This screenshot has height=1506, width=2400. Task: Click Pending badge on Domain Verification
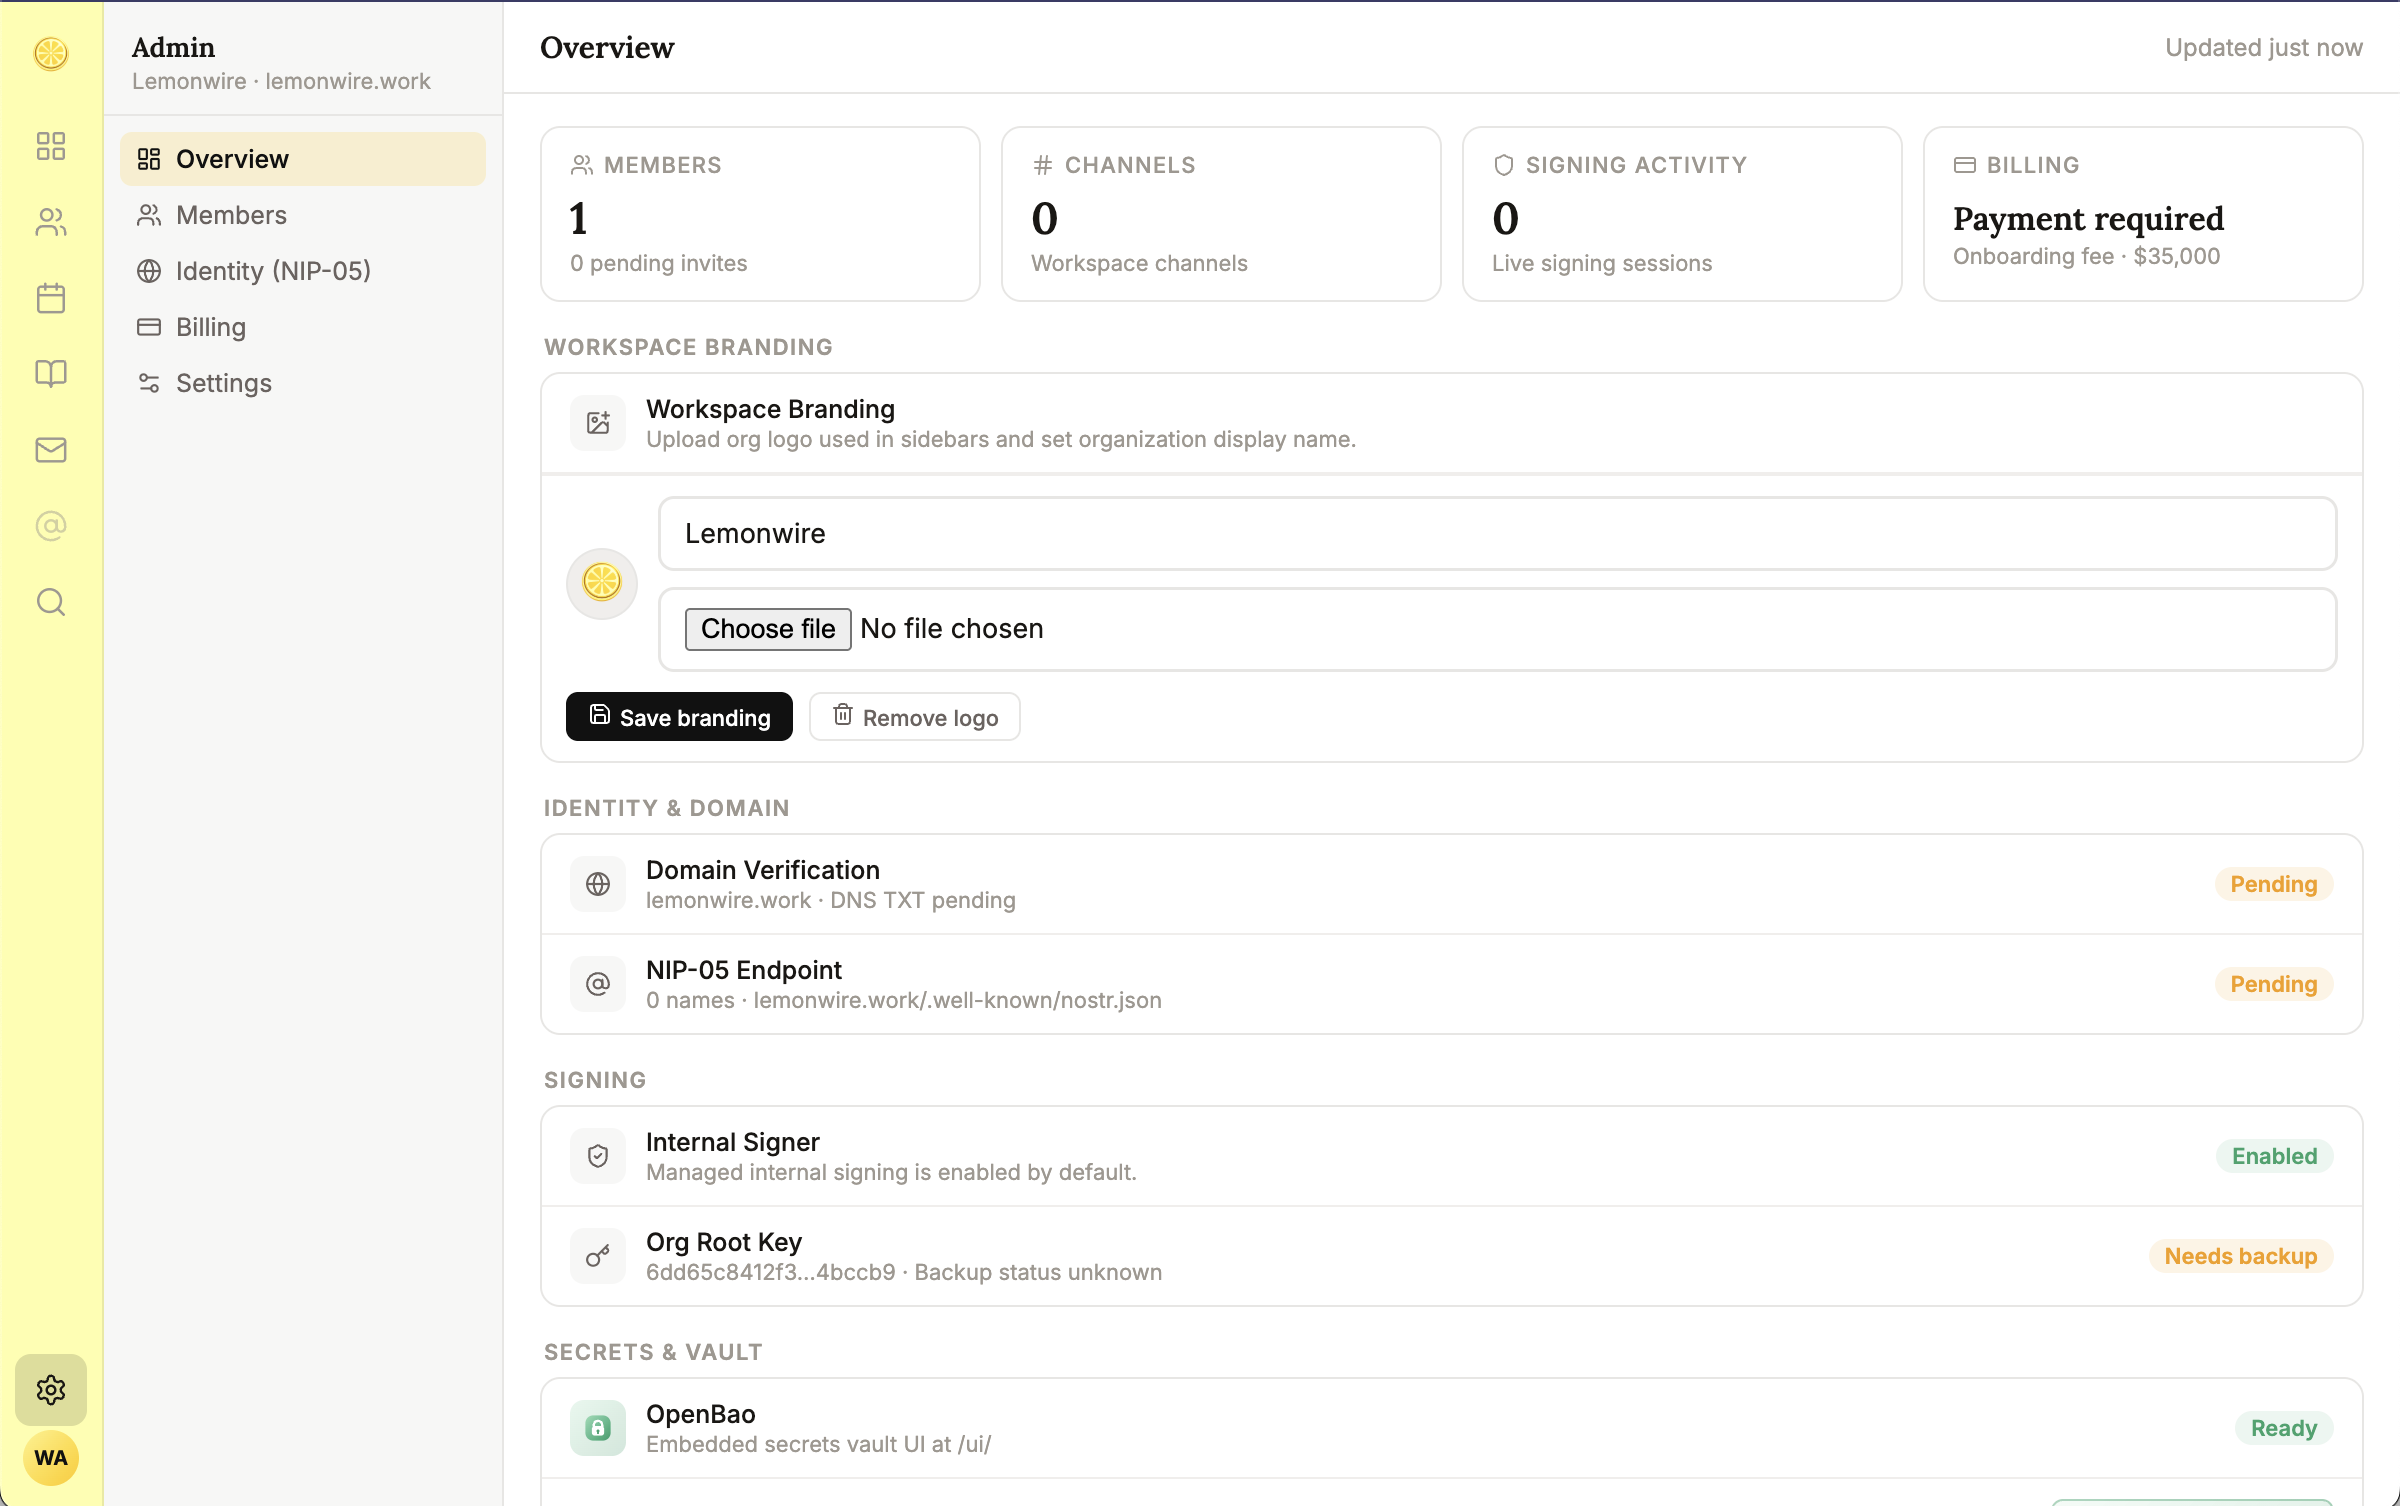[x=2274, y=884]
